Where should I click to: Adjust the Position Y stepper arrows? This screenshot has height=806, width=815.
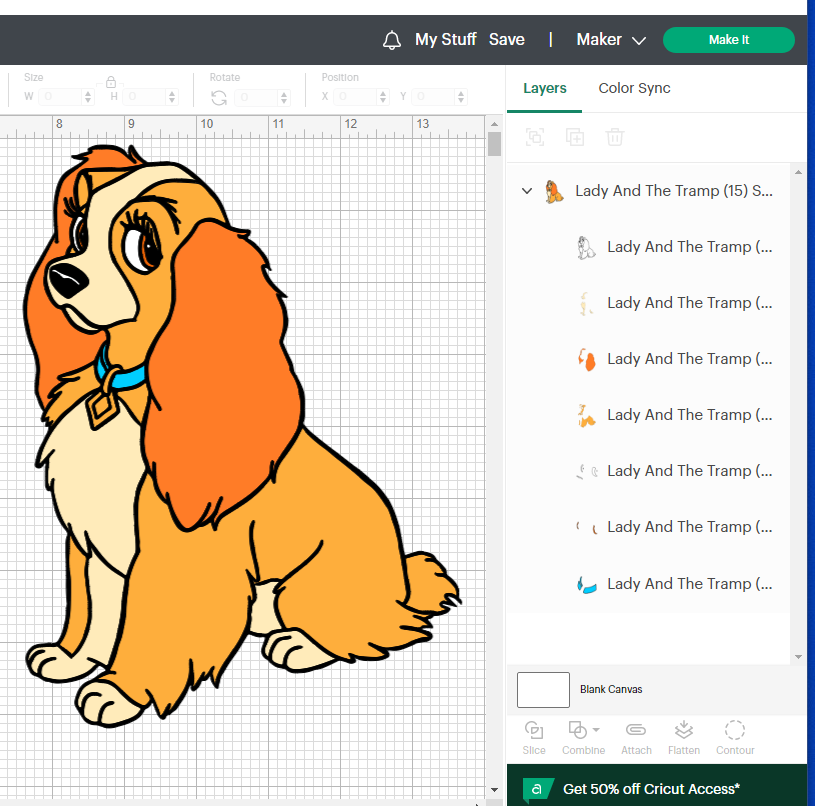[461, 97]
